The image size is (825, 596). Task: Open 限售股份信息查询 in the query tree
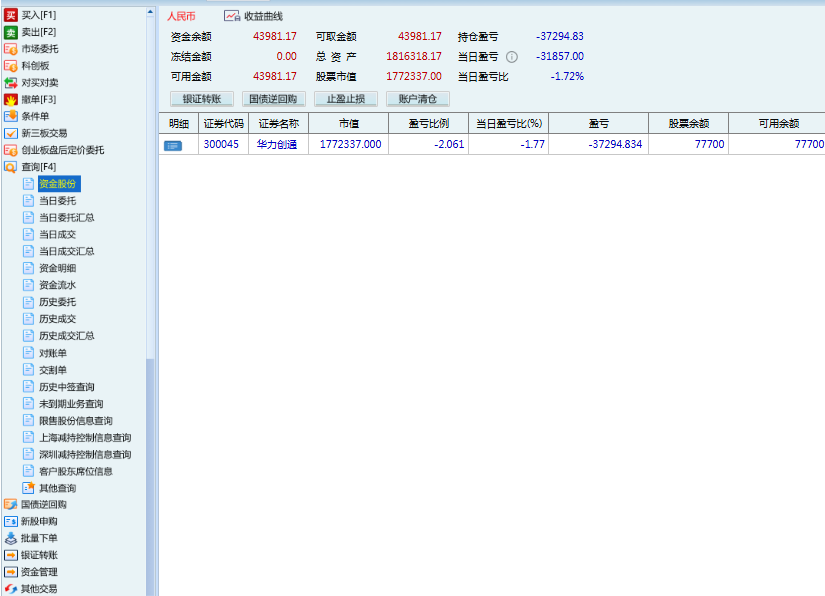pos(76,420)
